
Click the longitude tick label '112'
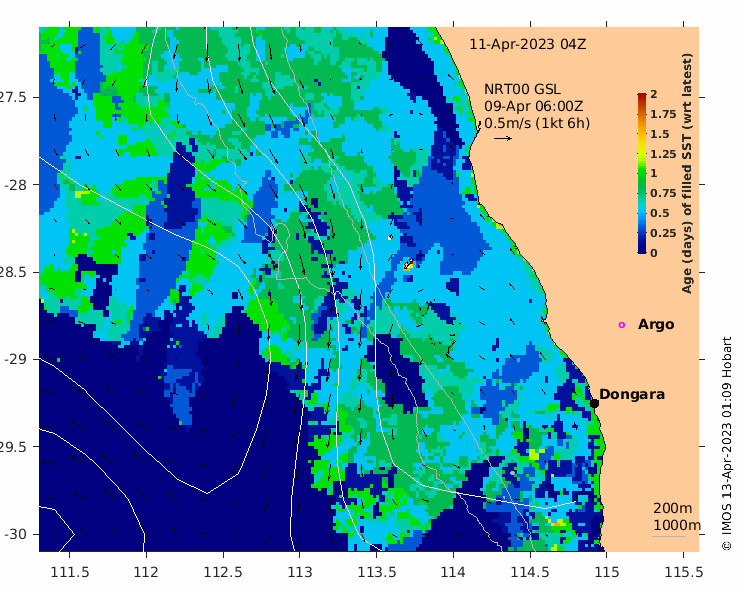click(x=146, y=572)
